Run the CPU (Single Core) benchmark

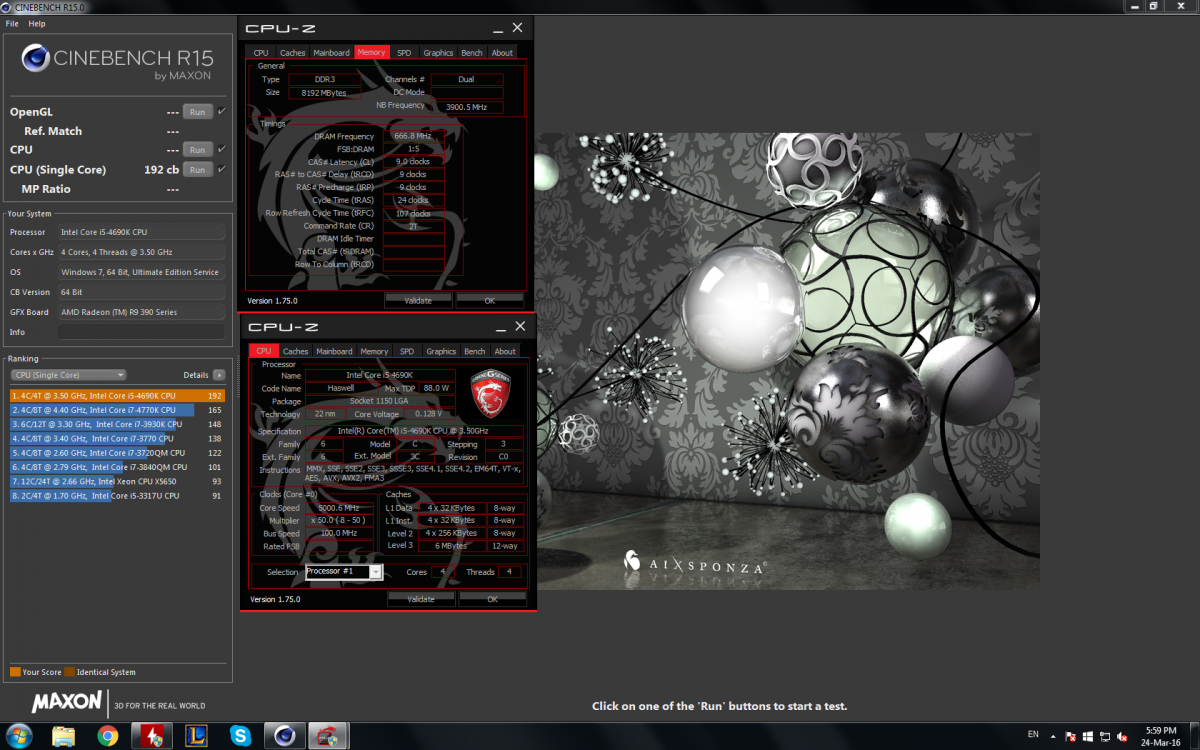[x=197, y=170]
